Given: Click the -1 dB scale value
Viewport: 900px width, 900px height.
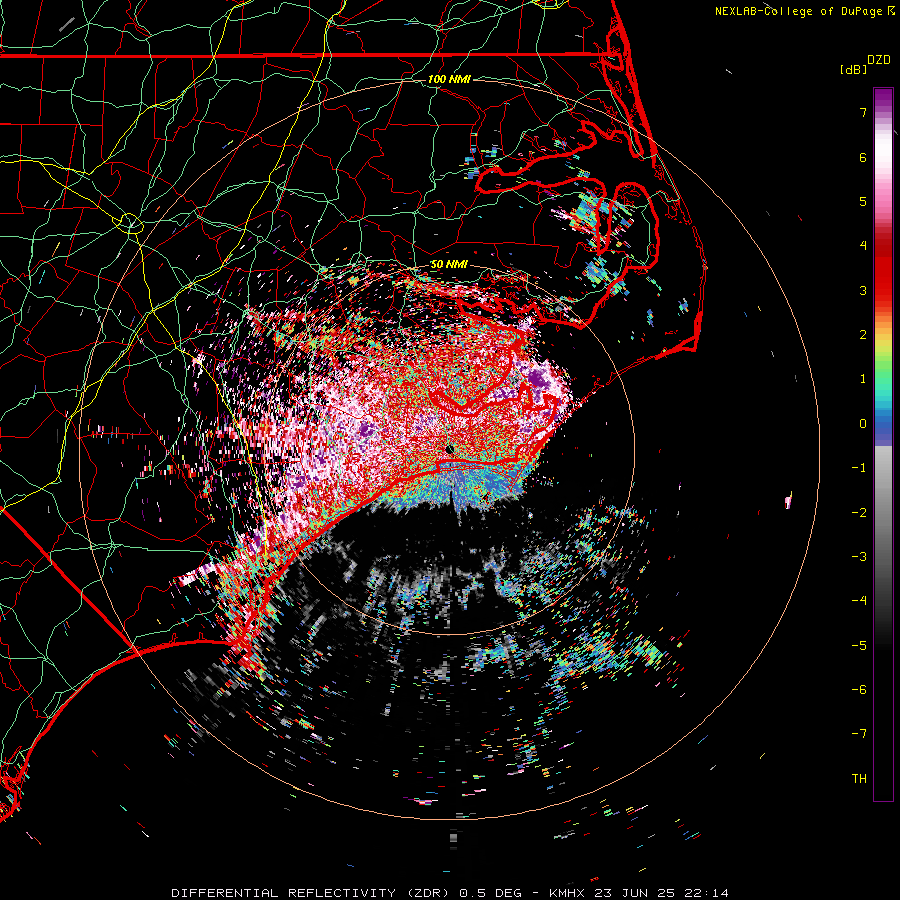Looking at the screenshot, I should tap(859, 468).
